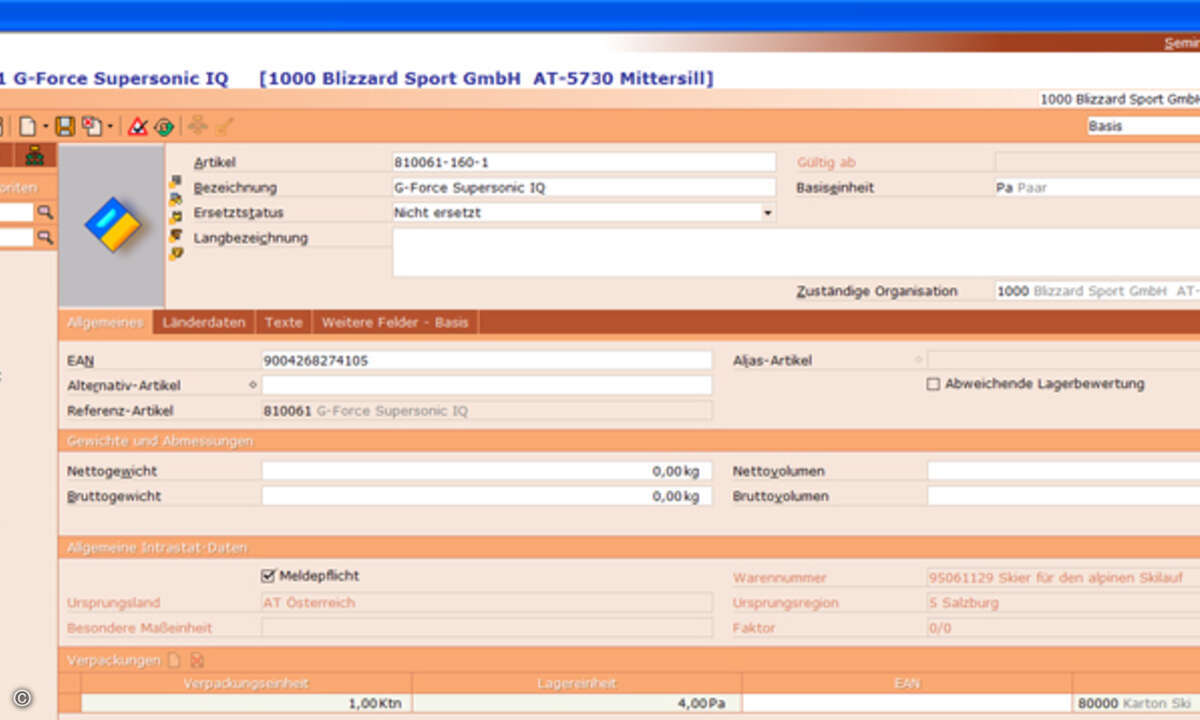Expand the arrow next to the new document icon
This screenshot has height=720, width=1200.
(x=46, y=128)
